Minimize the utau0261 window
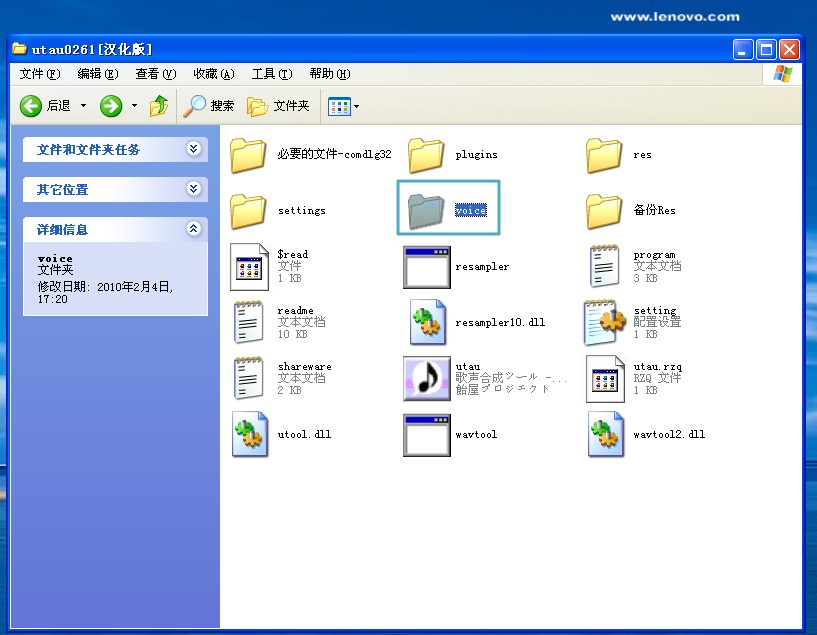Viewport: 817px width, 635px height. click(x=743, y=50)
